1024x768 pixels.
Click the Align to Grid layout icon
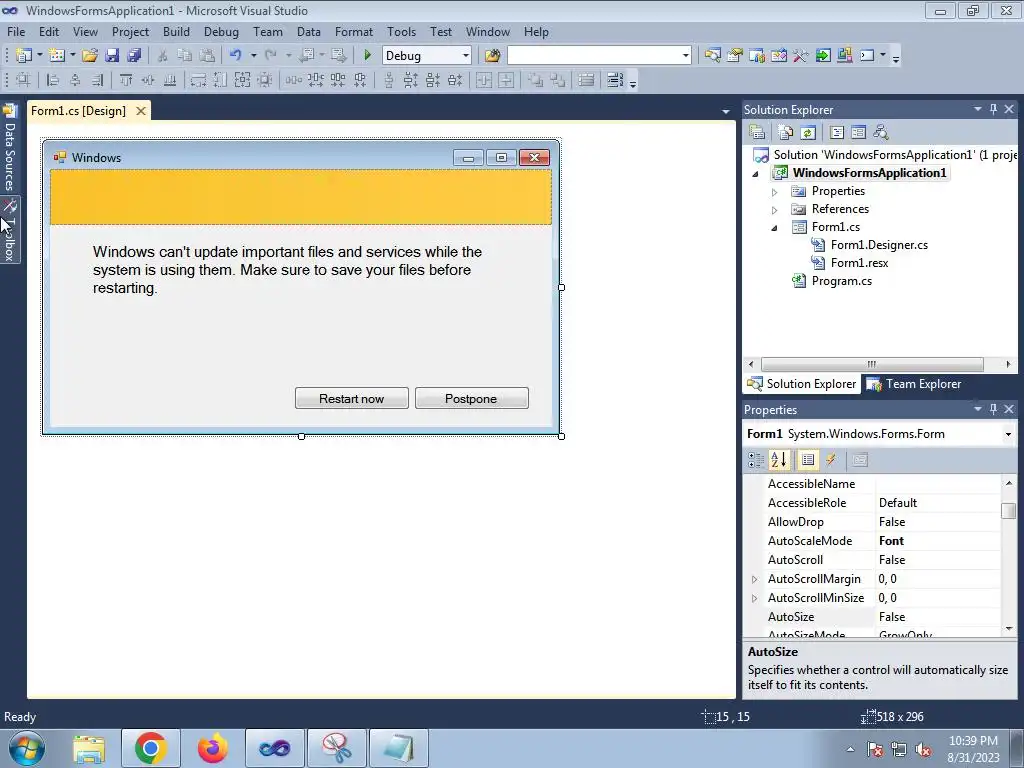[x=24, y=80]
